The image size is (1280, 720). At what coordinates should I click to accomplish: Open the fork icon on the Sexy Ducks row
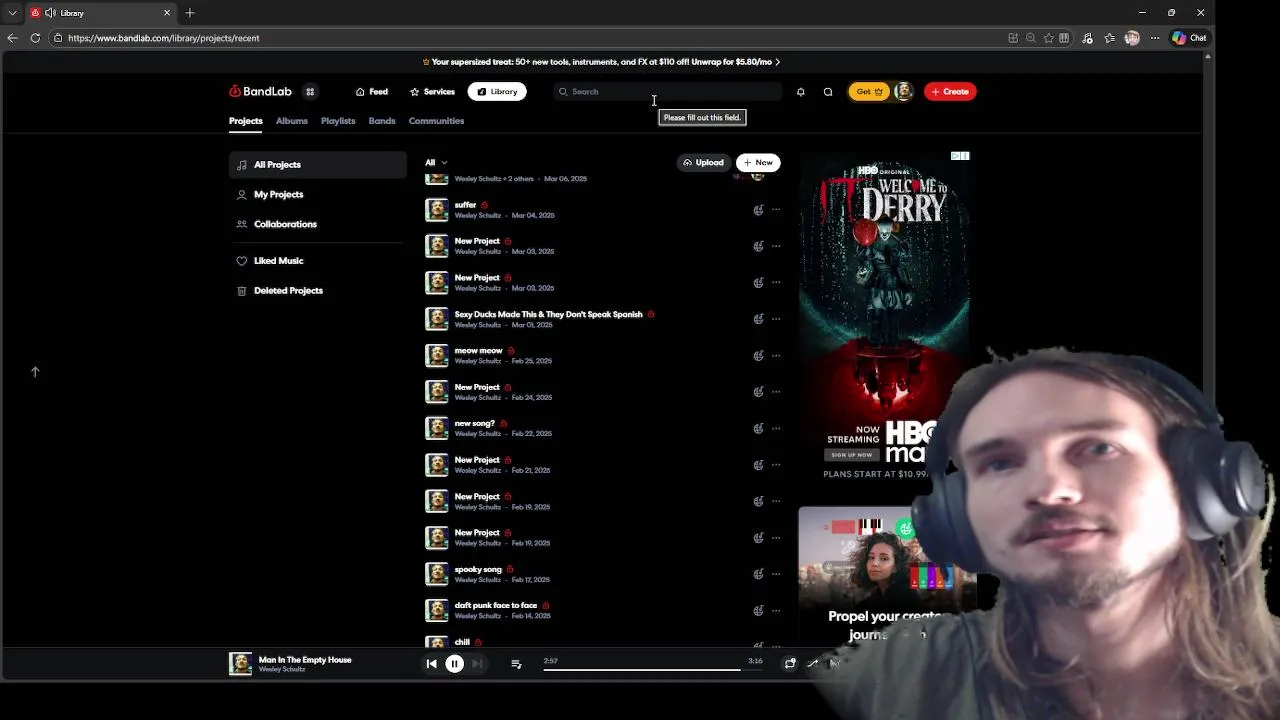pos(758,319)
